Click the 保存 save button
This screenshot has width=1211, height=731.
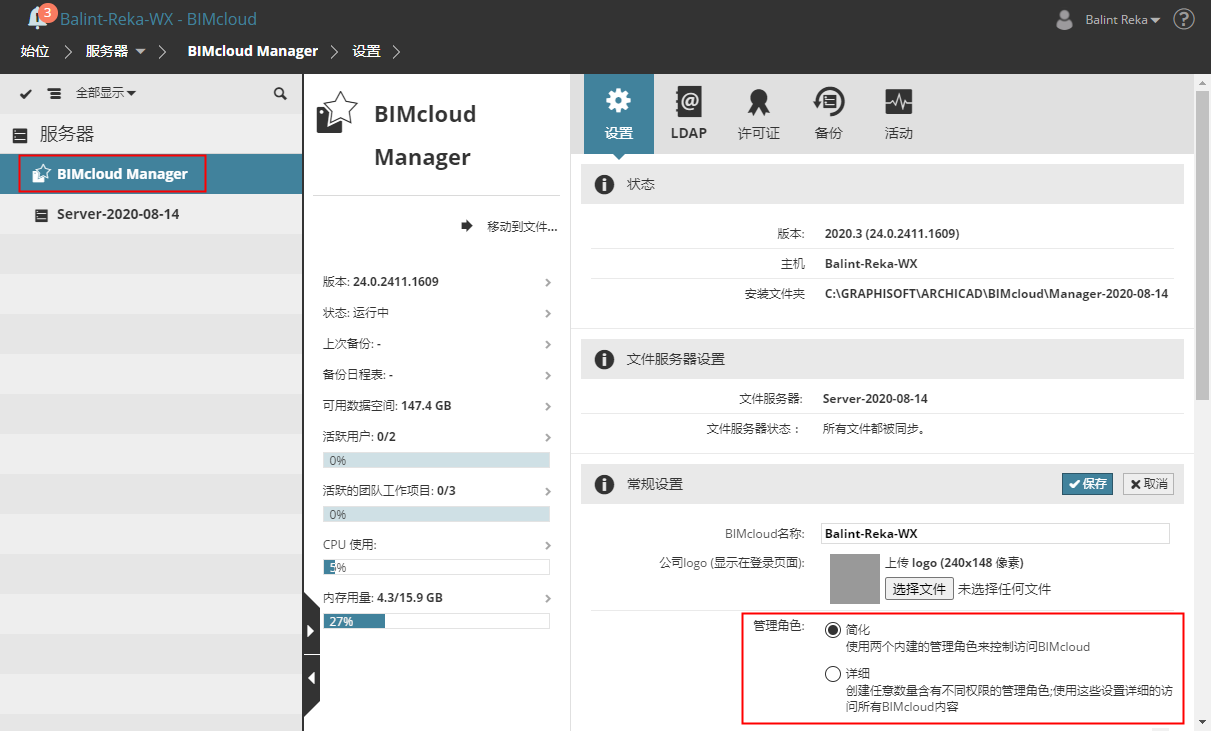(1087, 484)
